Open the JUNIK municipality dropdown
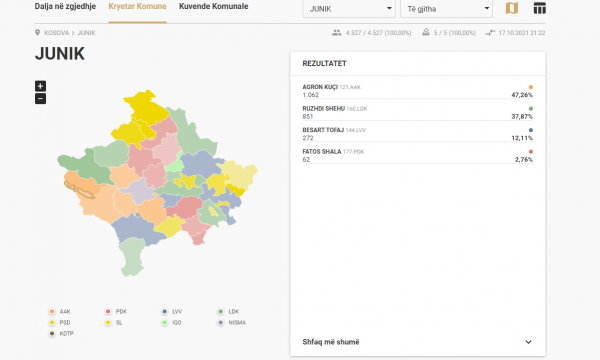This screenshot has height=360, width=600. coord(349,9)
